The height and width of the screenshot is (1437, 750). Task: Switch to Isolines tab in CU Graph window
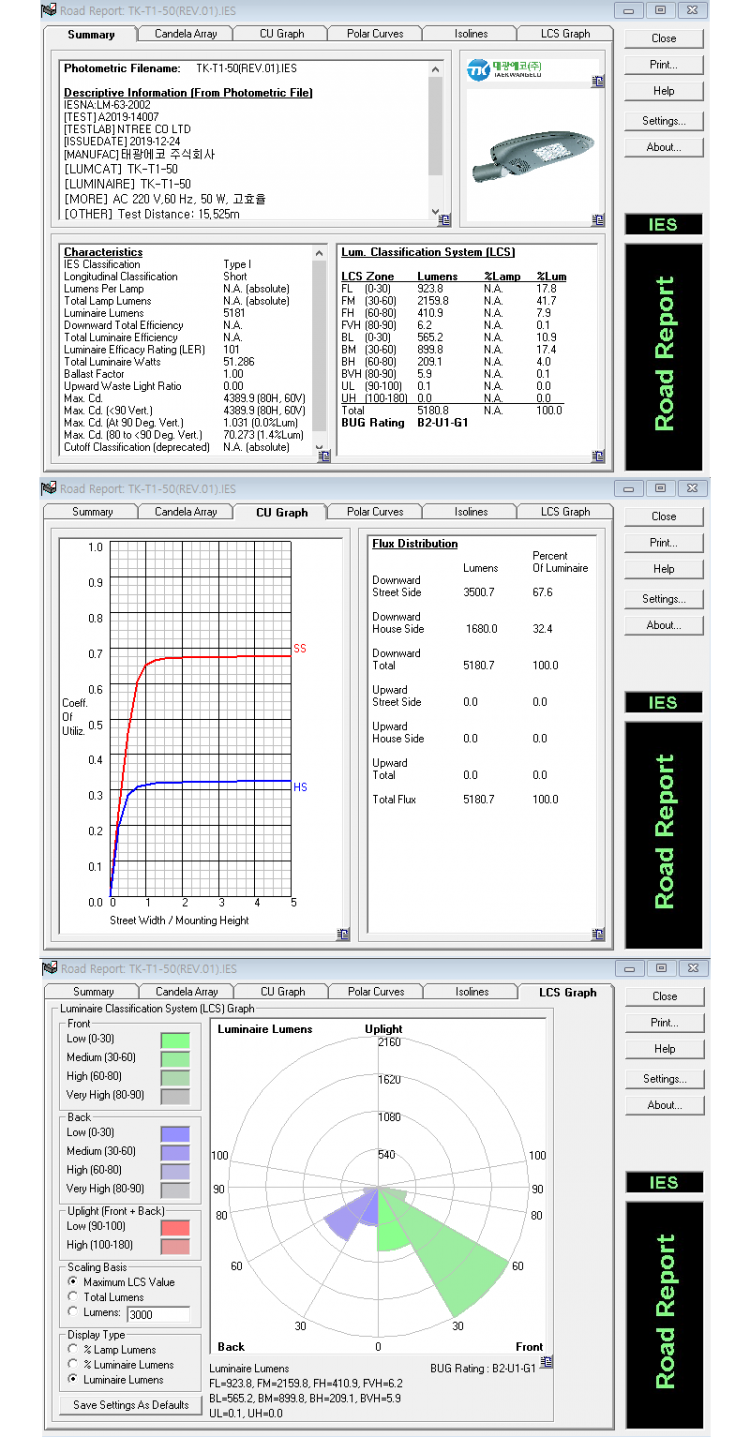coord(471,512)
